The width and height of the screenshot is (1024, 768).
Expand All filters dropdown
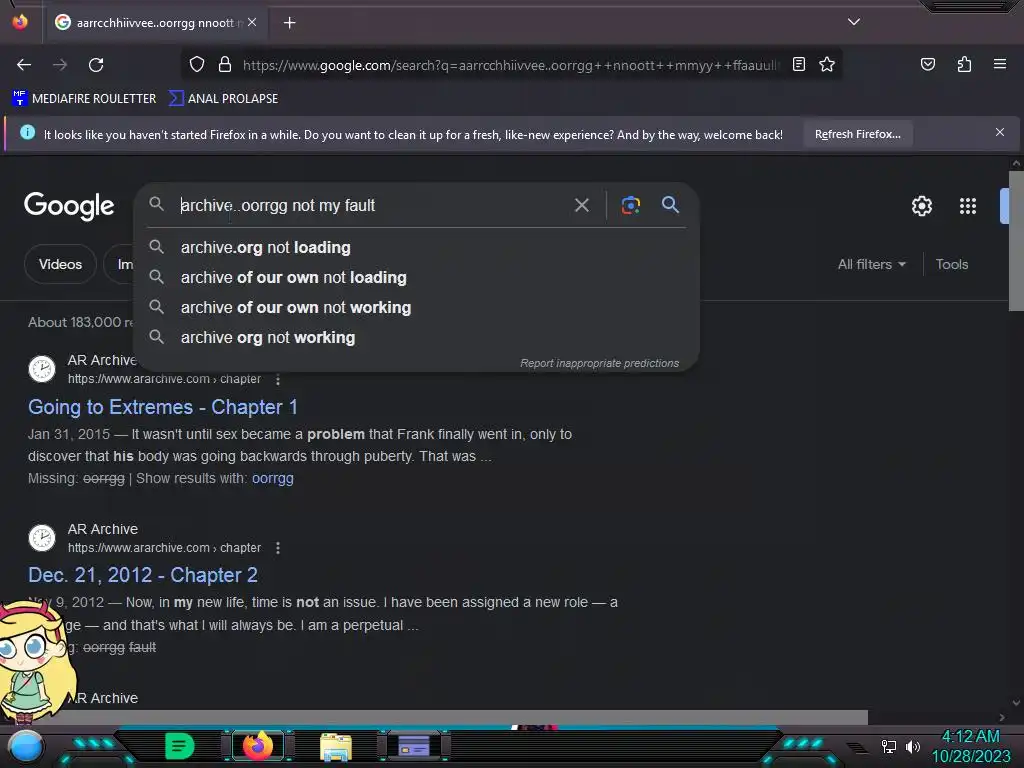click(x=872, y=264)
